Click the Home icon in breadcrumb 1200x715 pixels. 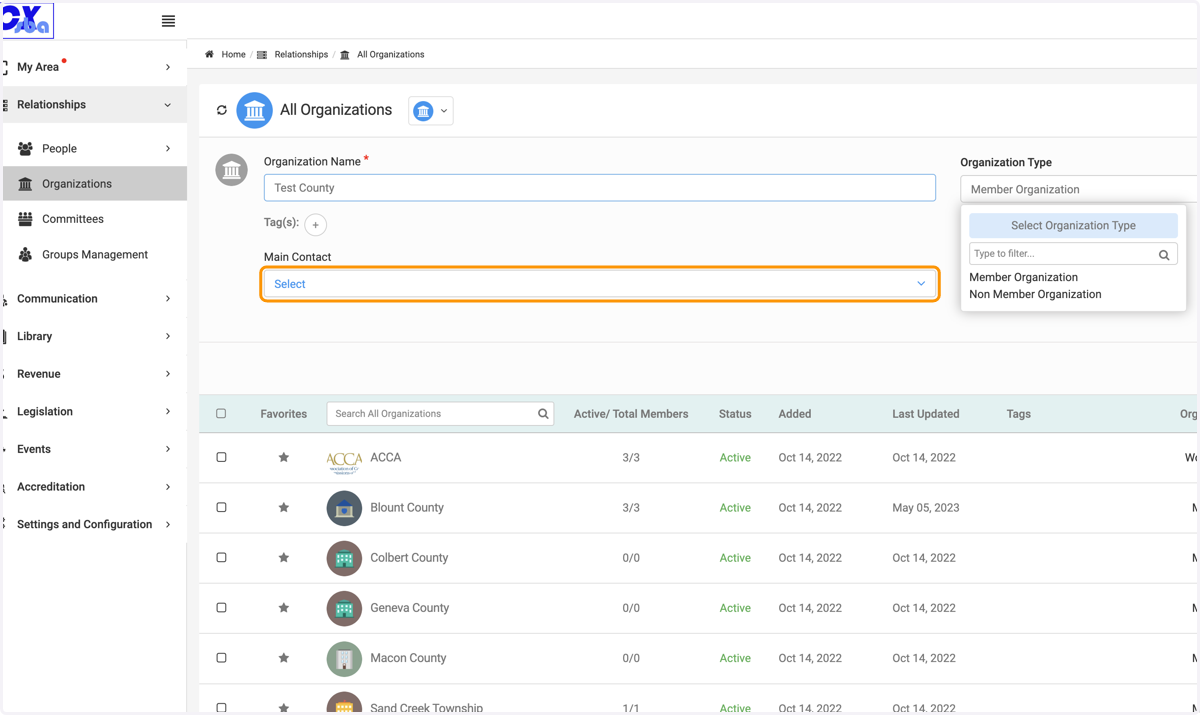pyautogui.click(x=209, y=54)
